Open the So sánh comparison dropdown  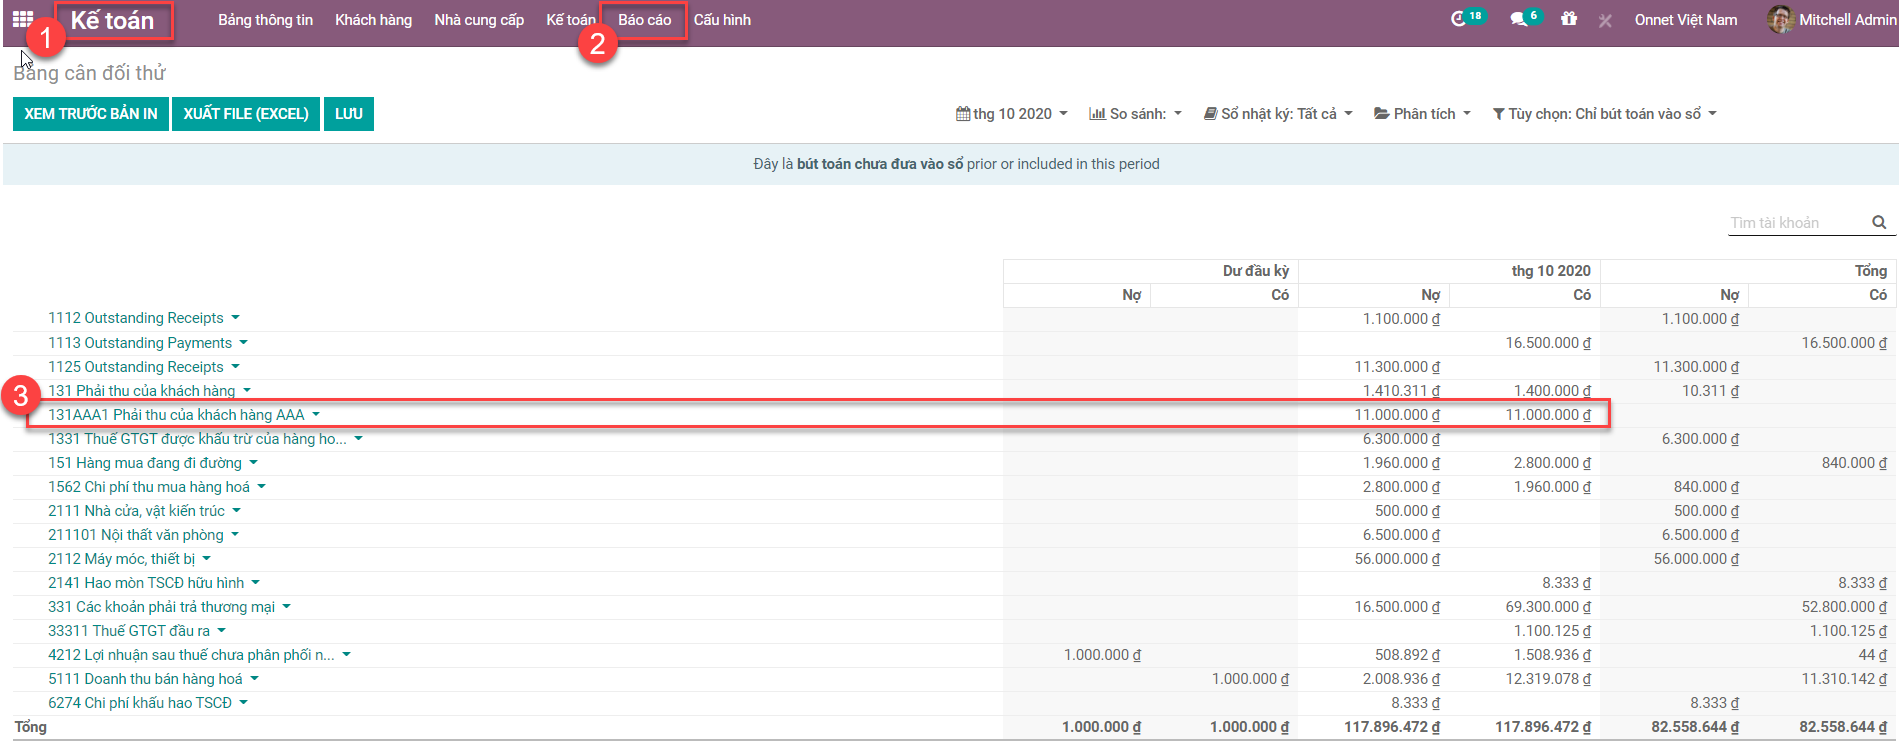click(1135, 114)
